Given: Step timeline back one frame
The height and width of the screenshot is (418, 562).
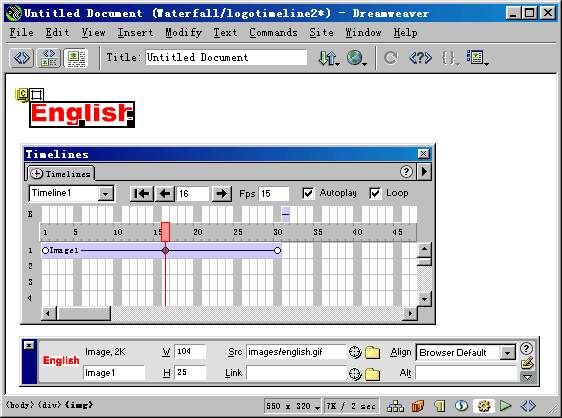Looking at the screenshot, I should pyautogui.click(x=165, y=194).
